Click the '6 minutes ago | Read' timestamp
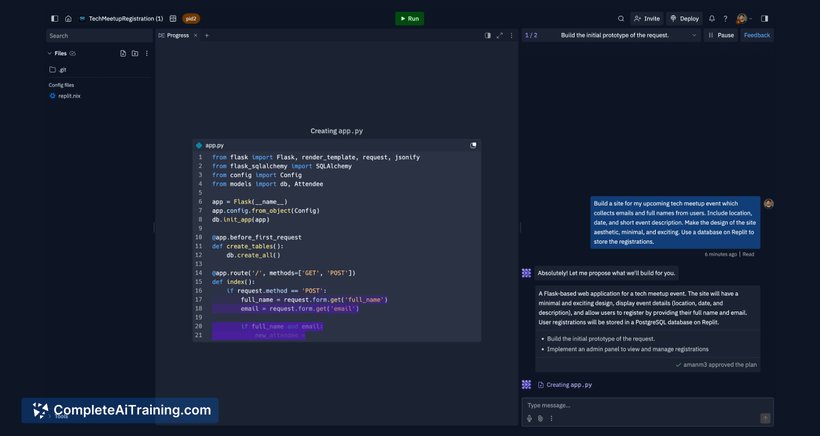Viewport: 820px width, 436px height. coord(730,254)
